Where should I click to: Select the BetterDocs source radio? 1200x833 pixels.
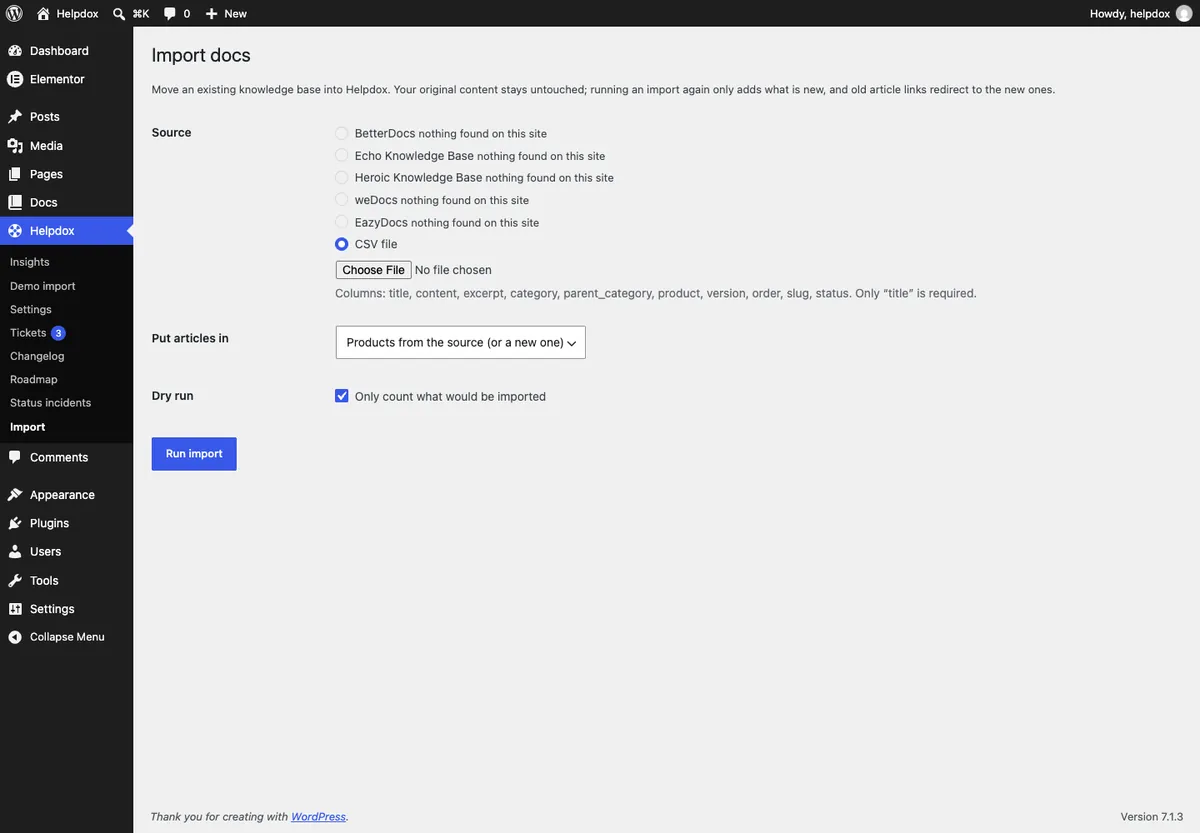(x=342, y=133)
